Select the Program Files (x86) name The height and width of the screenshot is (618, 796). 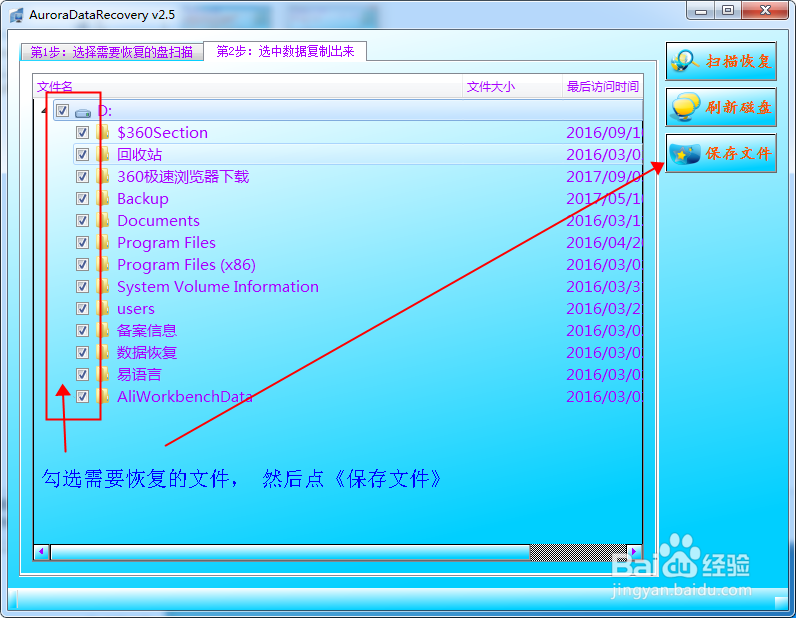point(186,265)
